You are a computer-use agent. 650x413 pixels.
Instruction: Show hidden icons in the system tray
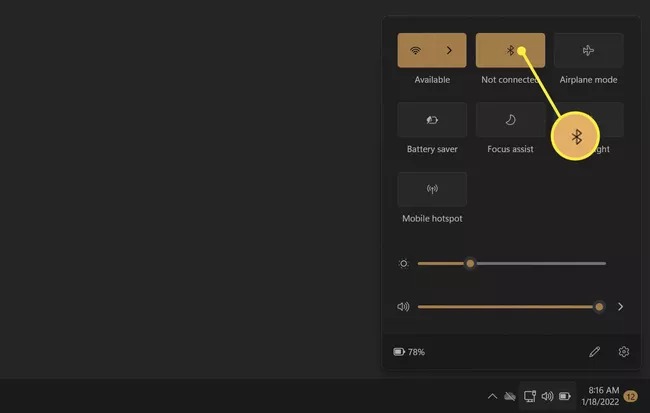click(x=492, y=396)
